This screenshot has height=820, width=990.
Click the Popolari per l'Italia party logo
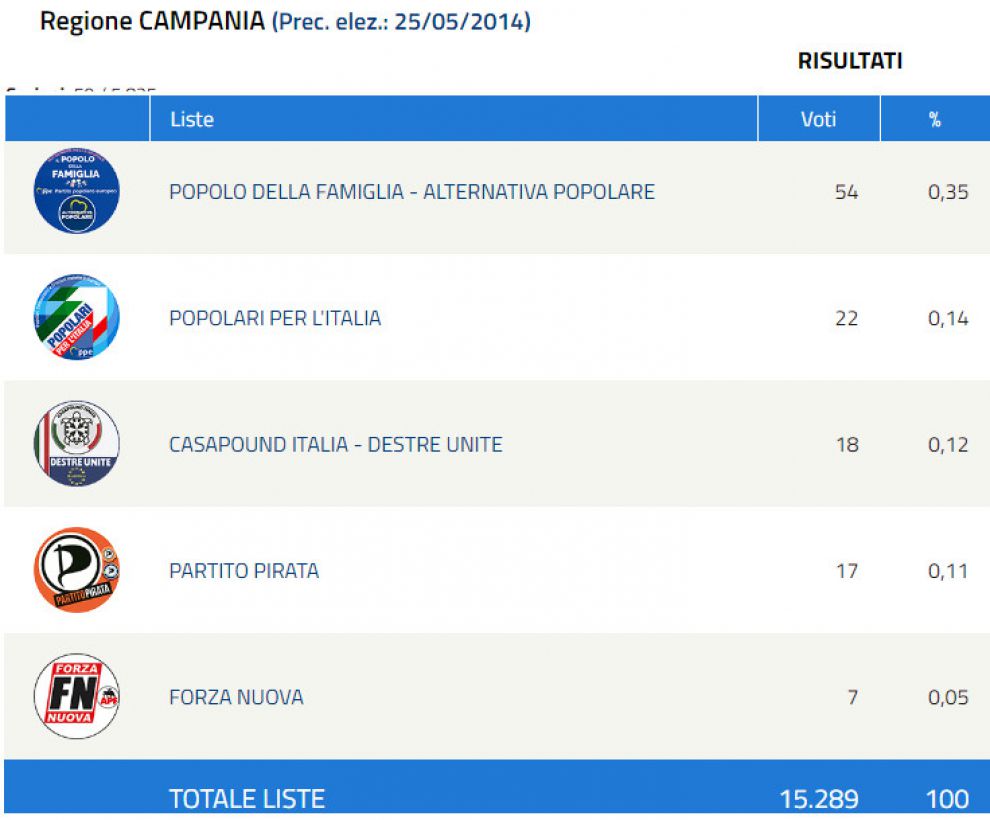tap(76, 318)
